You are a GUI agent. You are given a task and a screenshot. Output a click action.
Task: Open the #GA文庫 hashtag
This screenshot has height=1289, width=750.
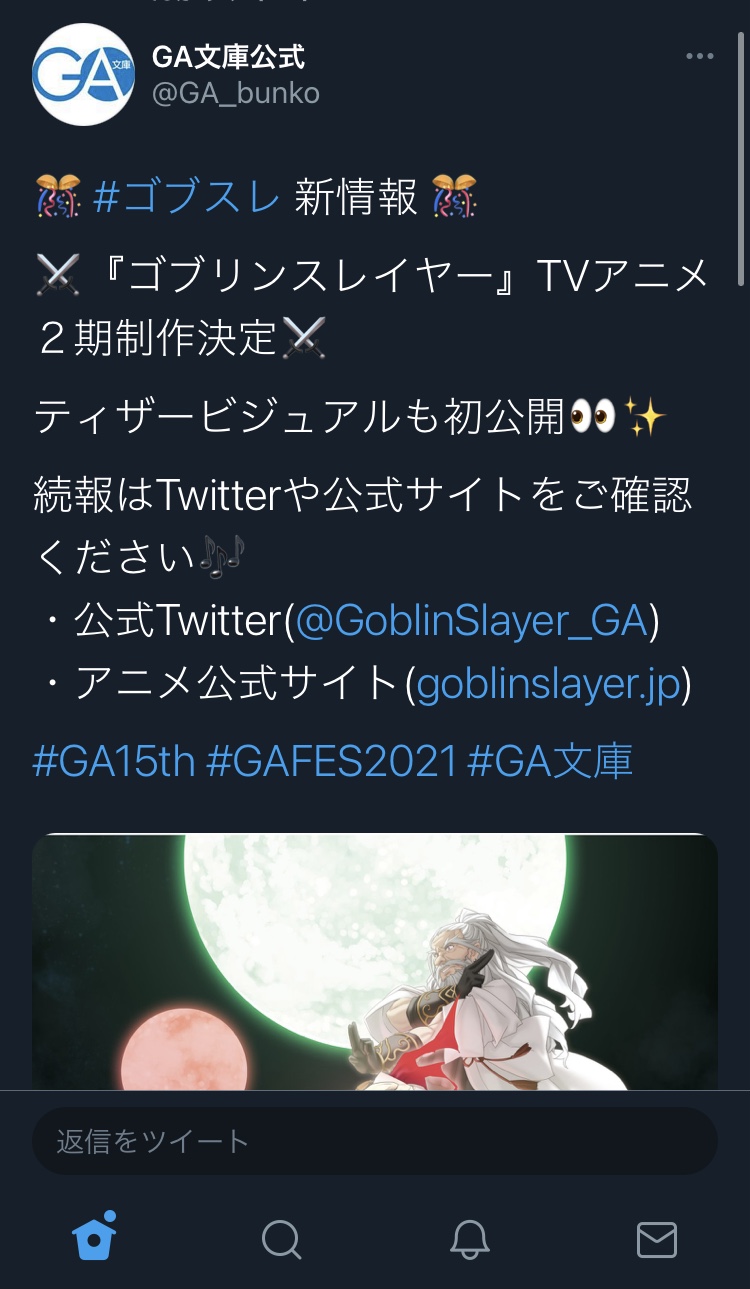550,761
